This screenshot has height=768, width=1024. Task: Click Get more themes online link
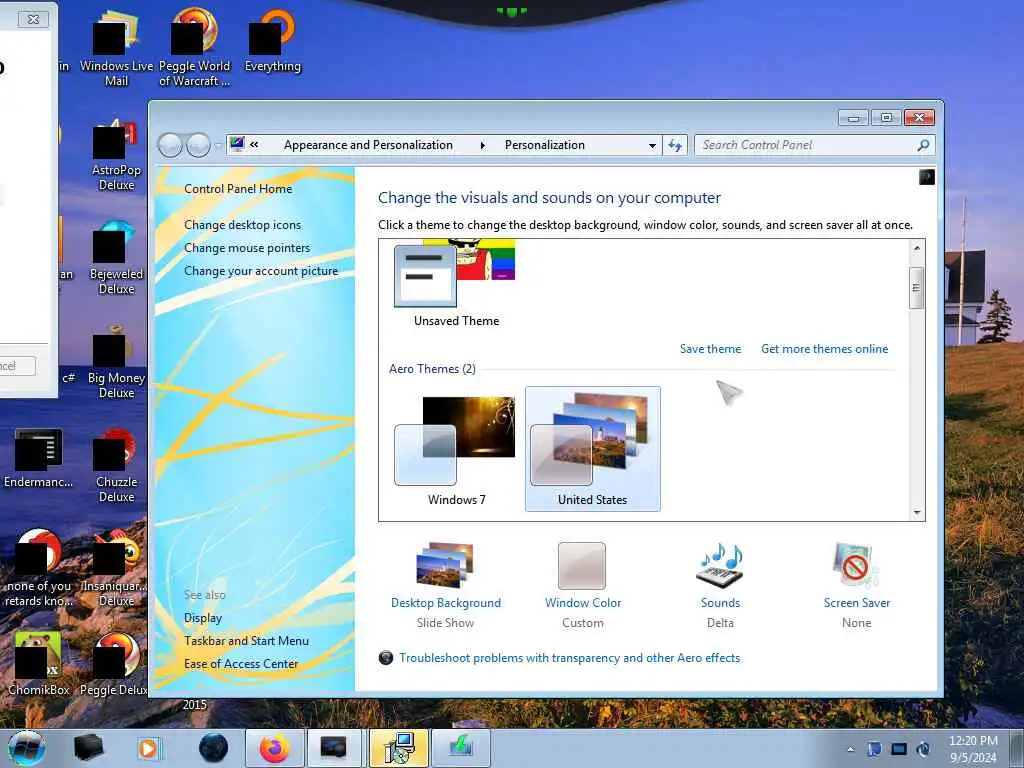(824, 349)
